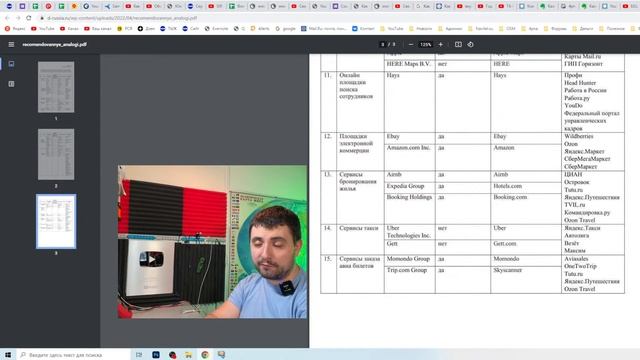
Task: Expand the Форумы bookmarks folder
Action: [x=555, y=29]
